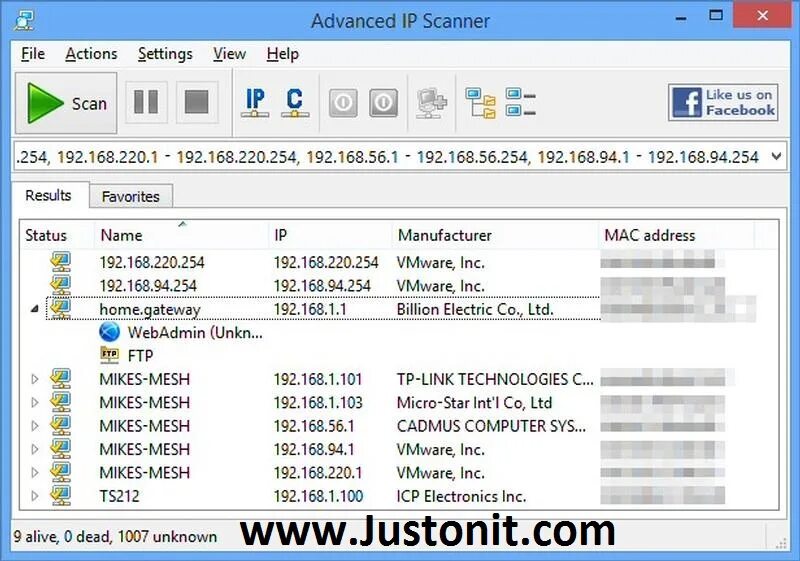Select the TS212 device name
800x561 pixels.
[119, 496]
